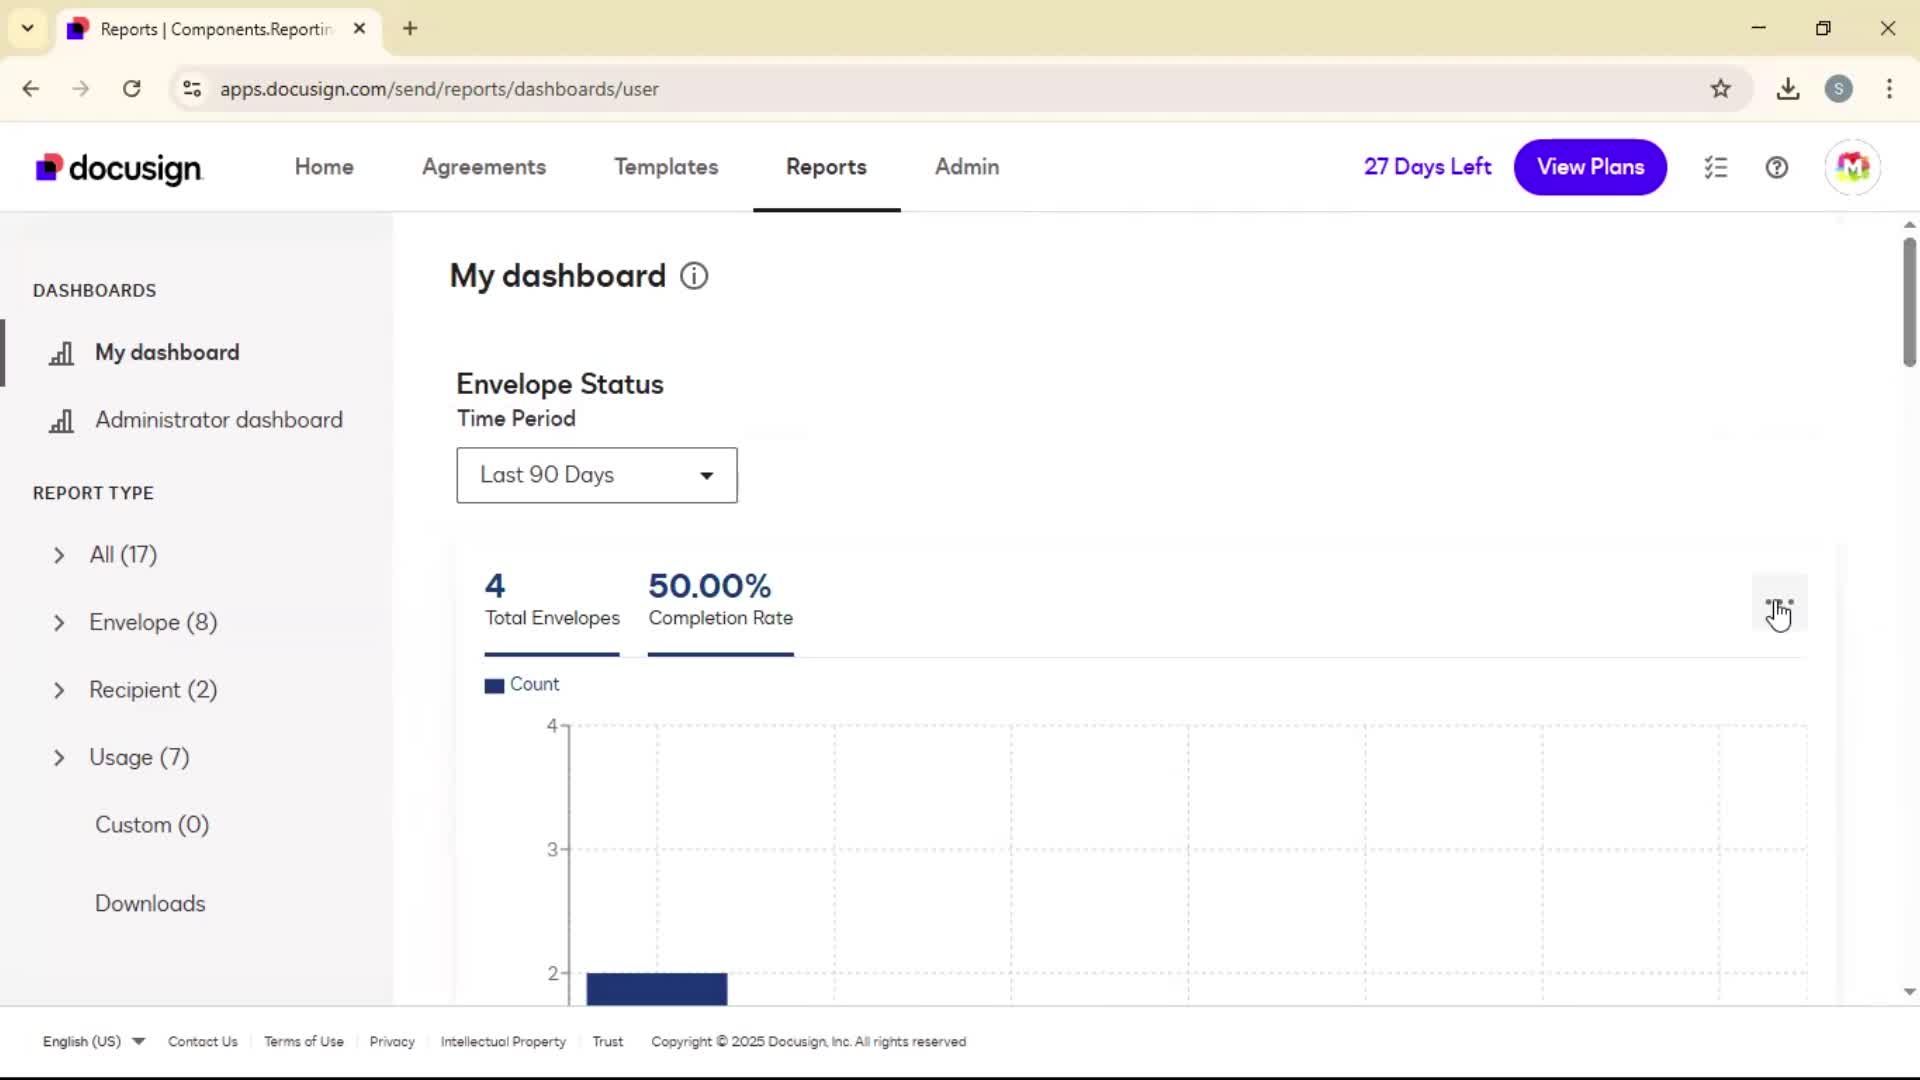
Task: Open browser downloads icon
Action: (x=1788, y=89)
